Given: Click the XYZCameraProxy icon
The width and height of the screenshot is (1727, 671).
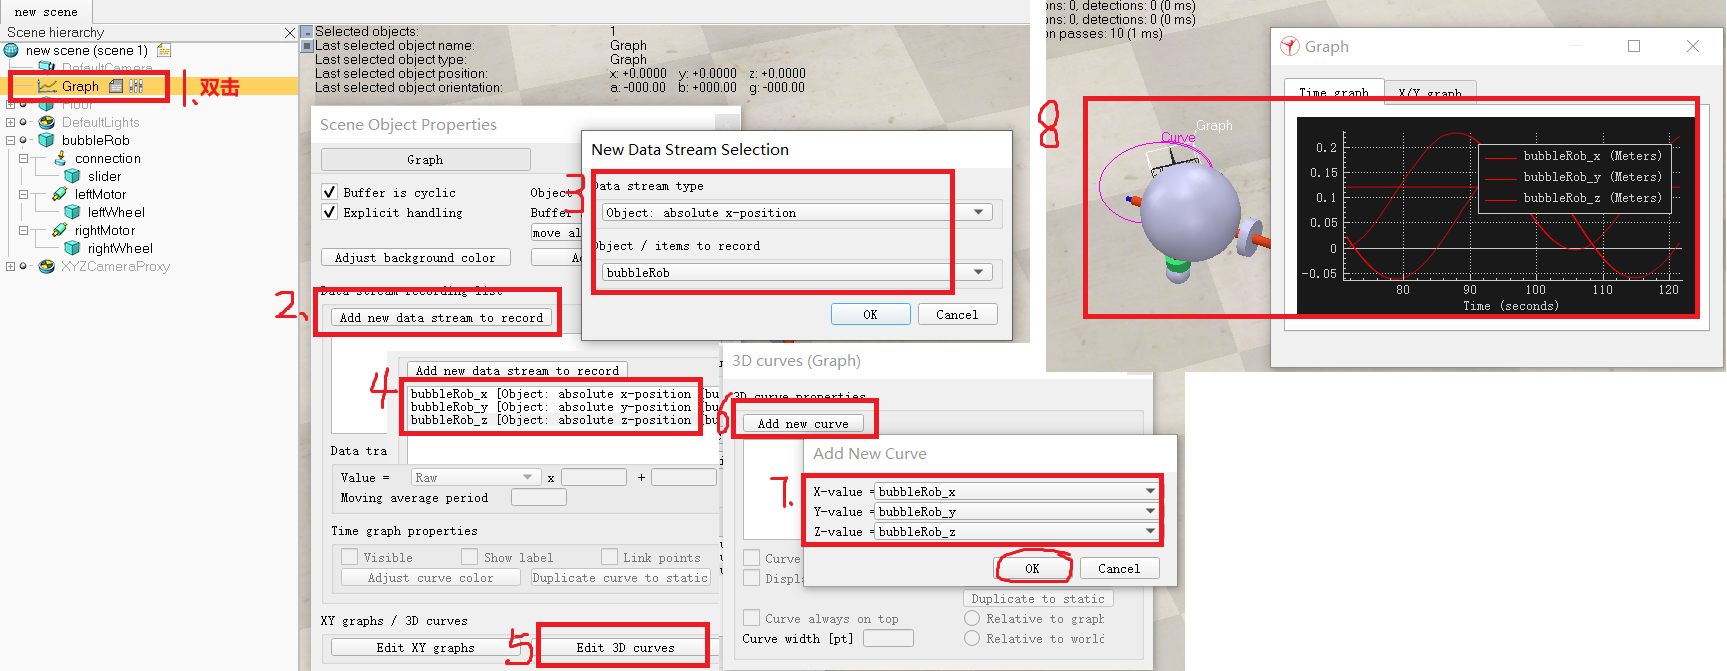Looking at the screenshot, I should (46, 266).
